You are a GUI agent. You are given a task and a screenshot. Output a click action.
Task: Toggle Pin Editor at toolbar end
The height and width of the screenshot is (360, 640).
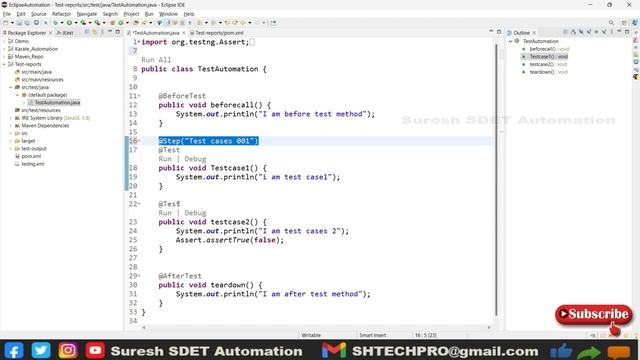click(x=273, y=23)
